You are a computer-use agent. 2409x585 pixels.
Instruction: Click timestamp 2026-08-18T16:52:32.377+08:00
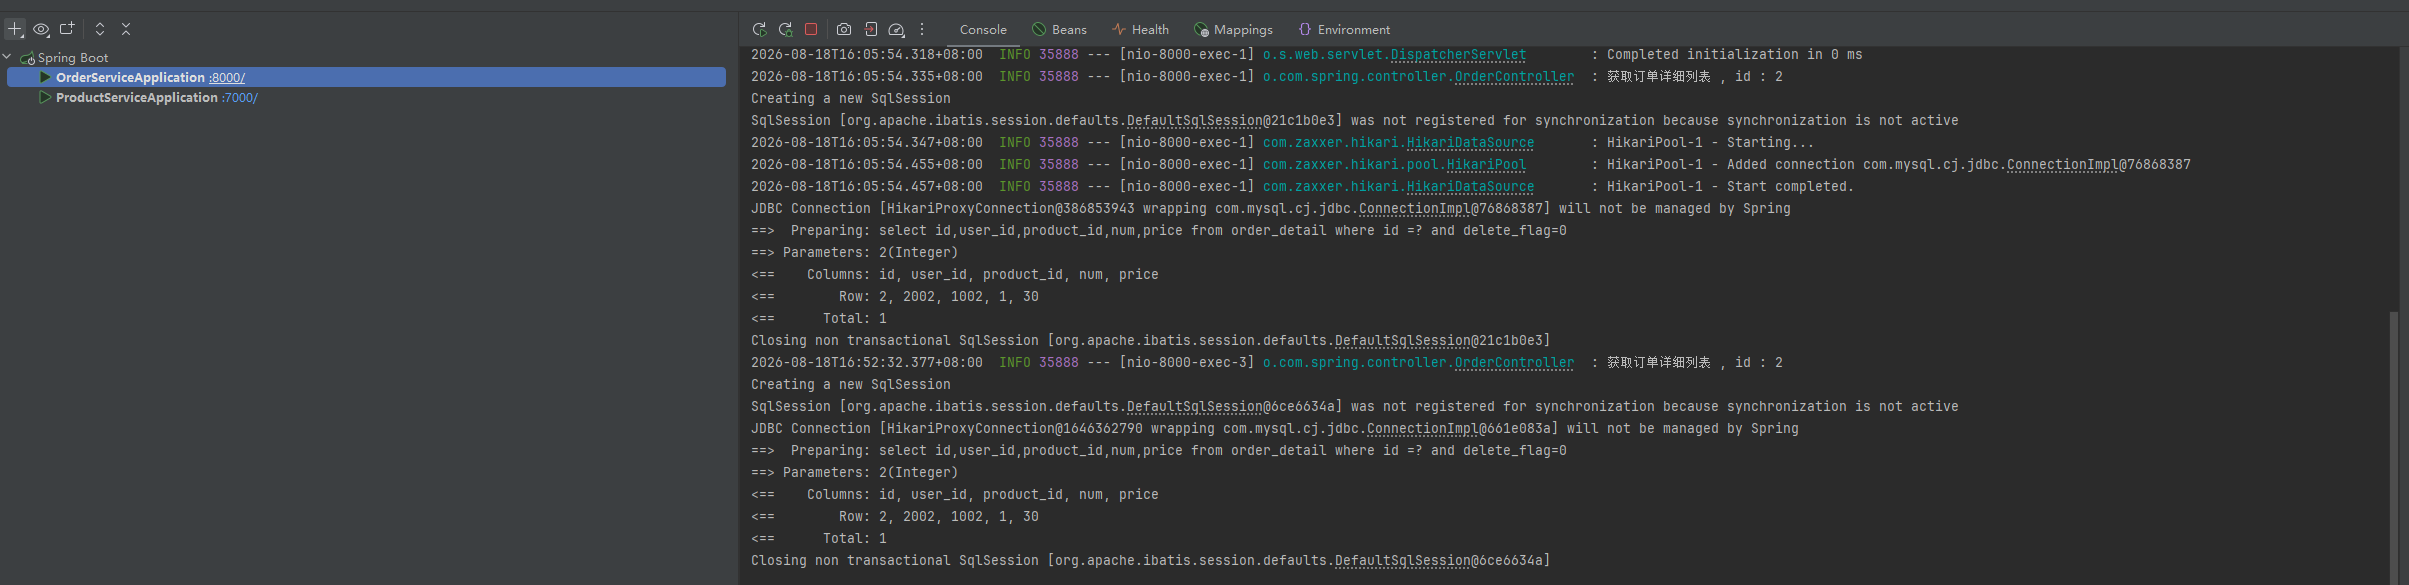tap(867, 363)
